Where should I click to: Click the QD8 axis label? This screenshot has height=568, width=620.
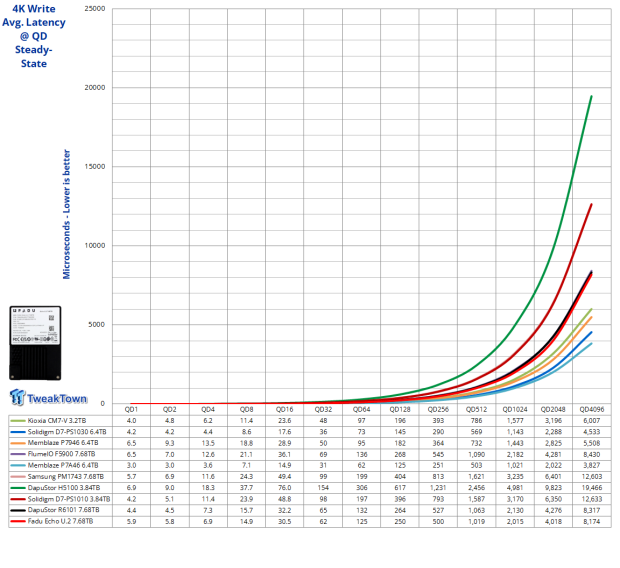(246, 409)
